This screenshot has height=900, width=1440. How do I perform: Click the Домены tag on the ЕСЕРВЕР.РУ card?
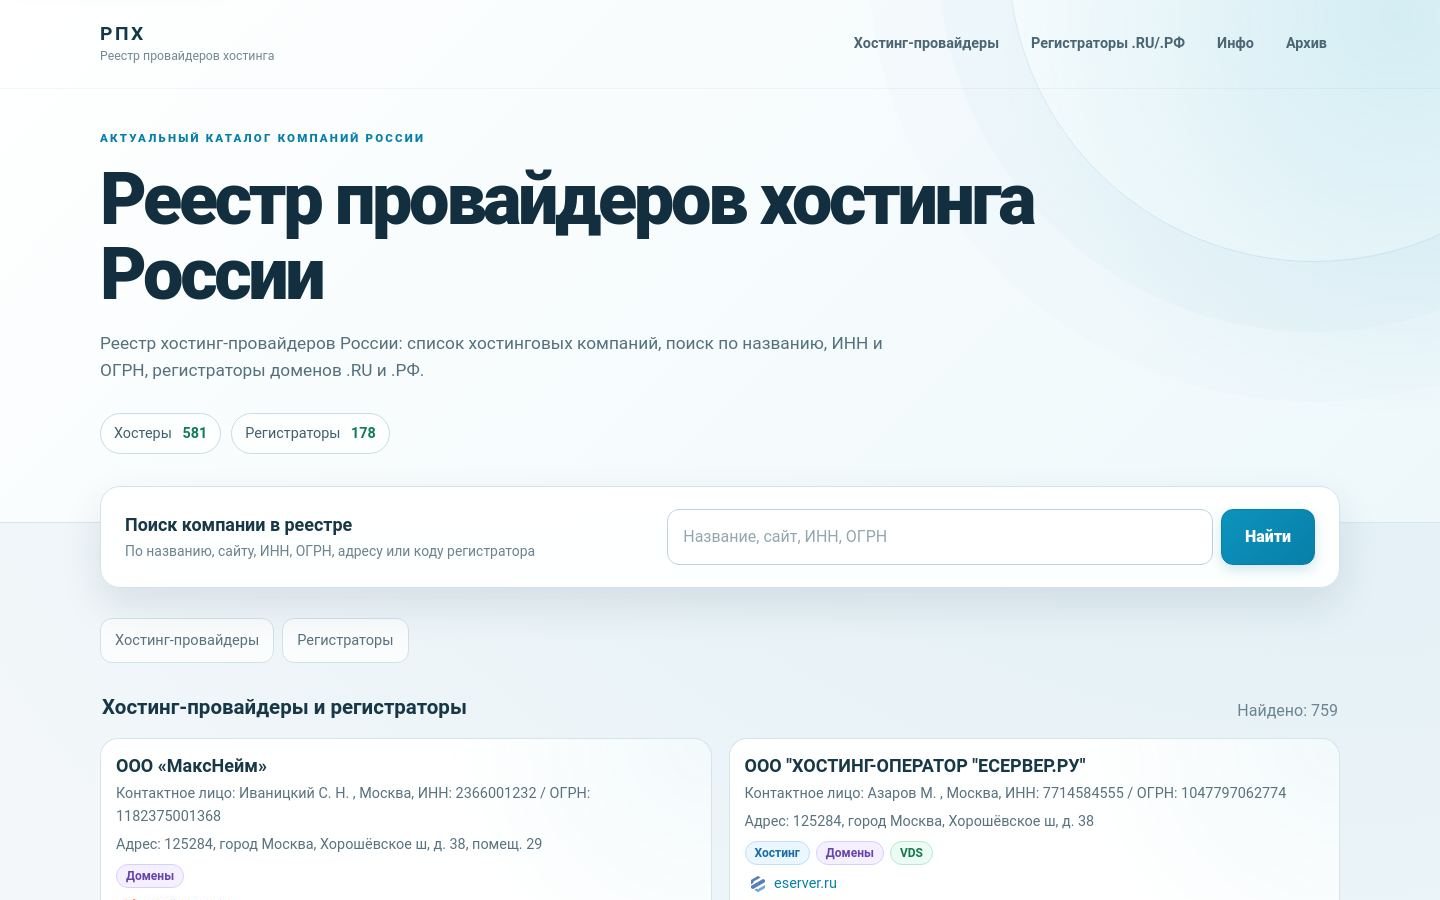(x=850, y=853)
